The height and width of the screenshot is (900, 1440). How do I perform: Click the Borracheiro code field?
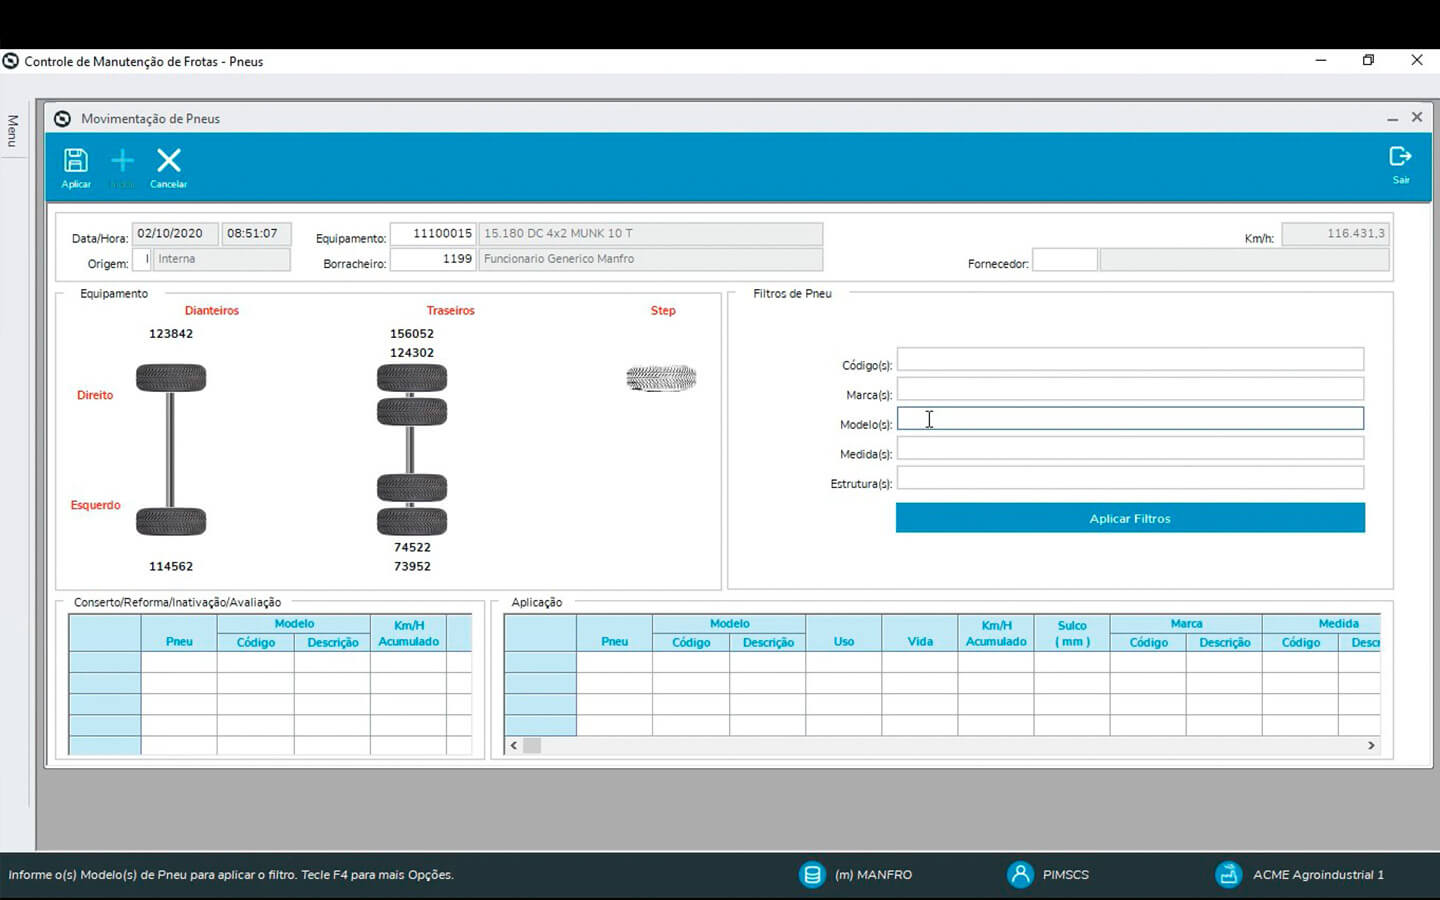pyautogui.click(x=432, y=259)
